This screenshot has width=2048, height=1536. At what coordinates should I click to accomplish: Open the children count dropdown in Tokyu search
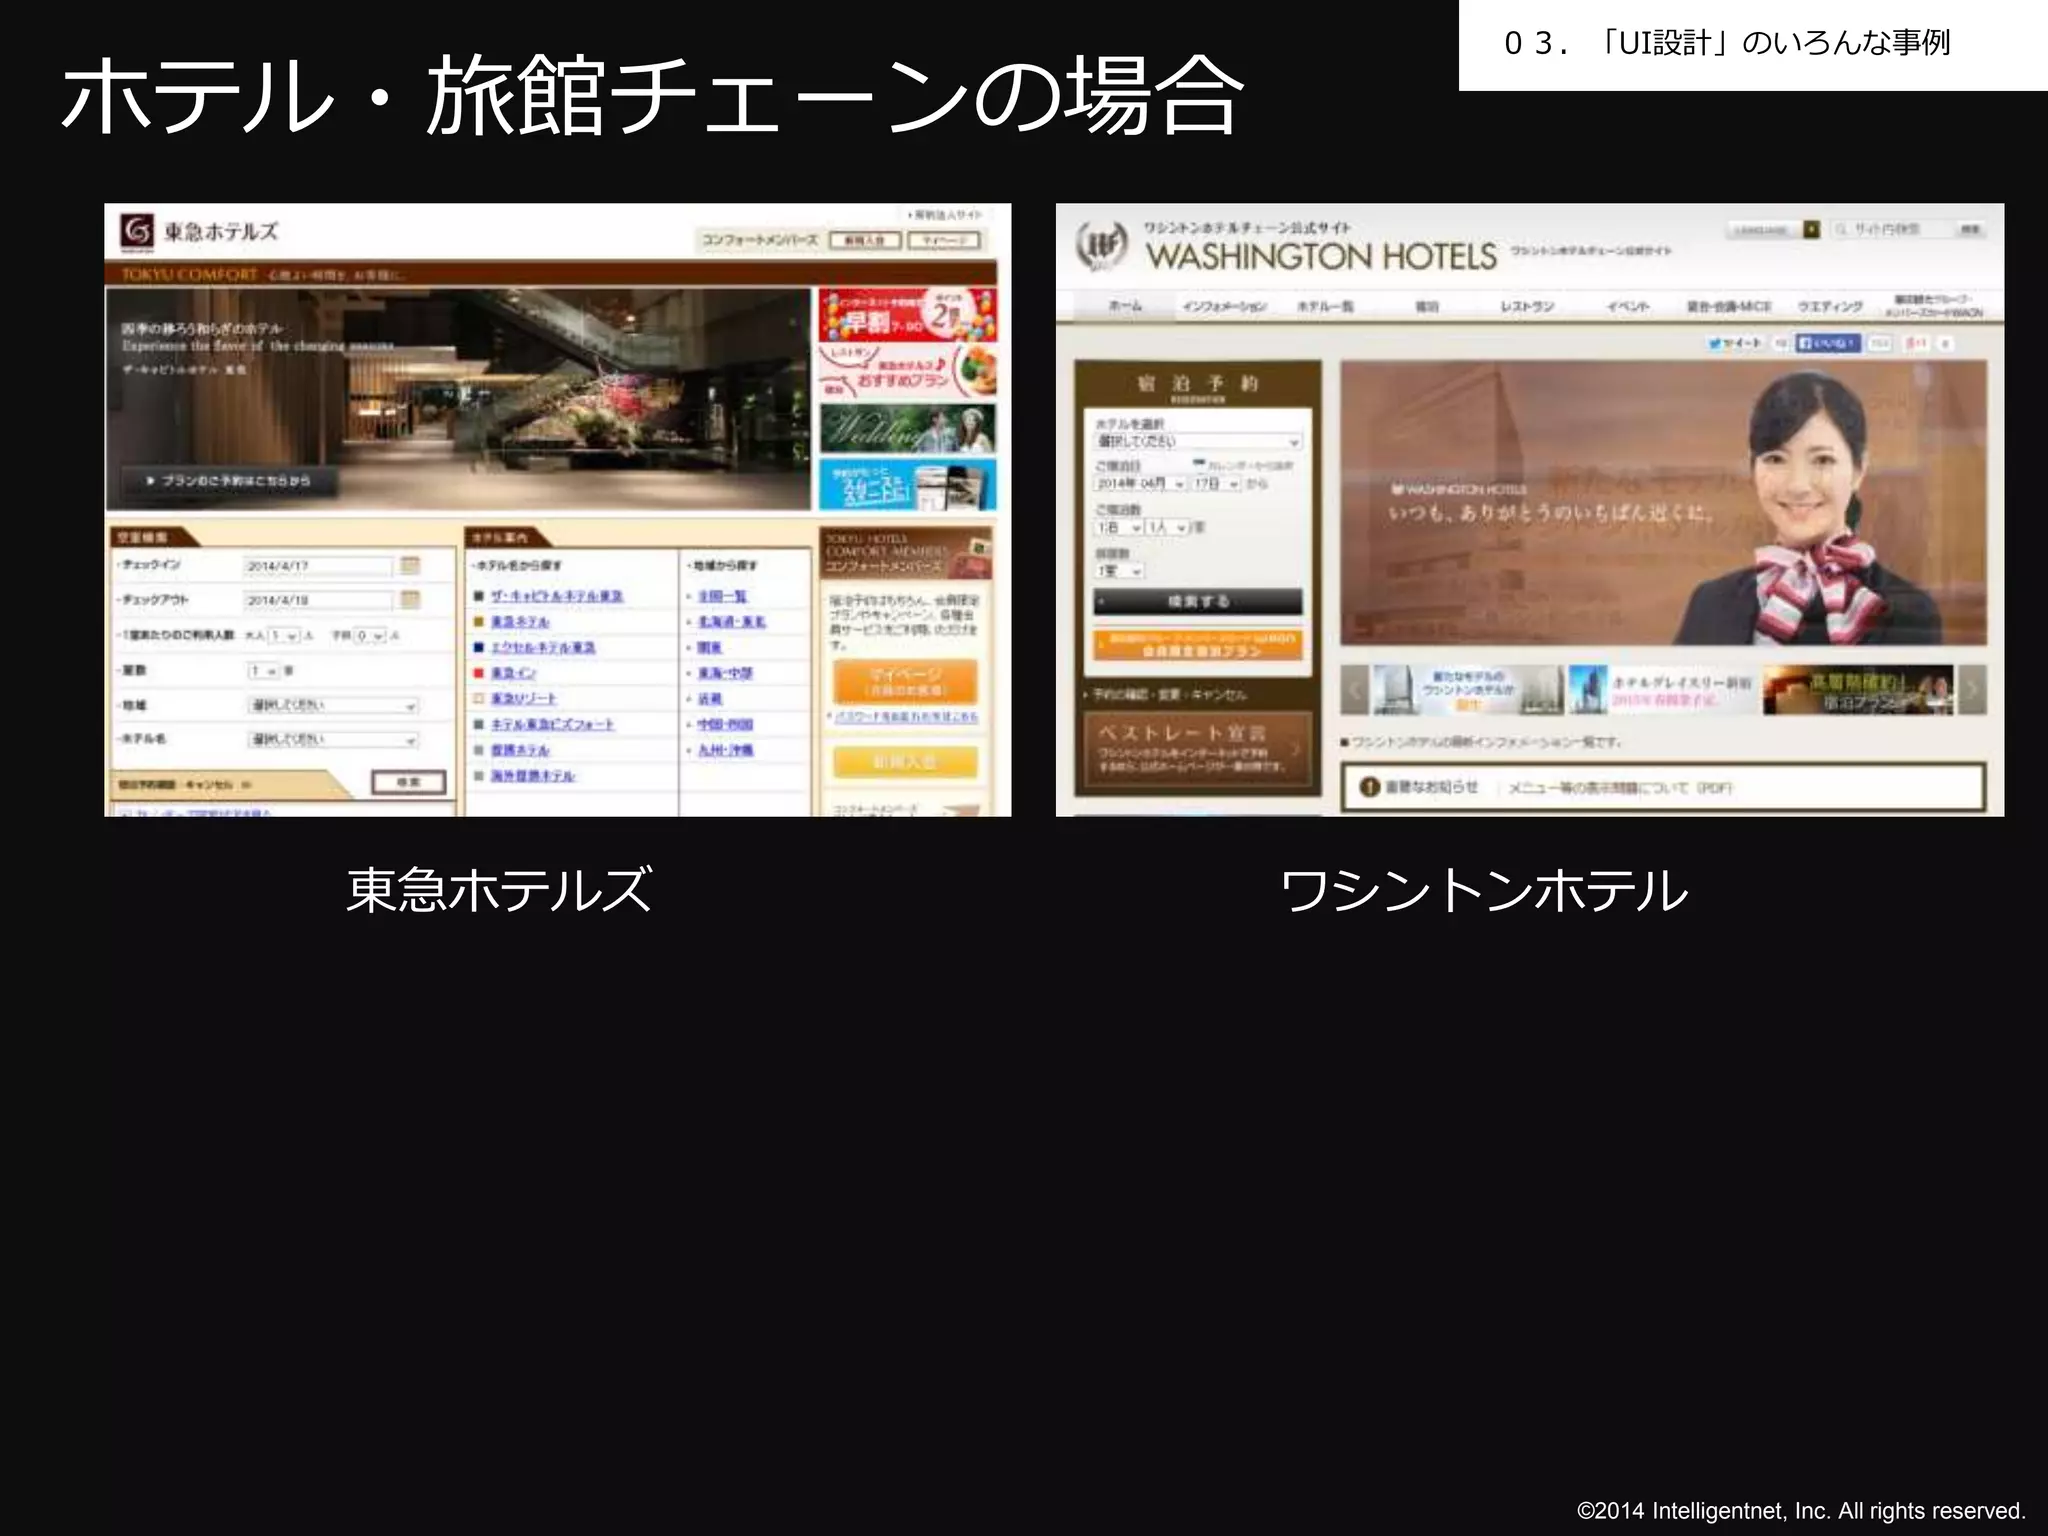370,636
